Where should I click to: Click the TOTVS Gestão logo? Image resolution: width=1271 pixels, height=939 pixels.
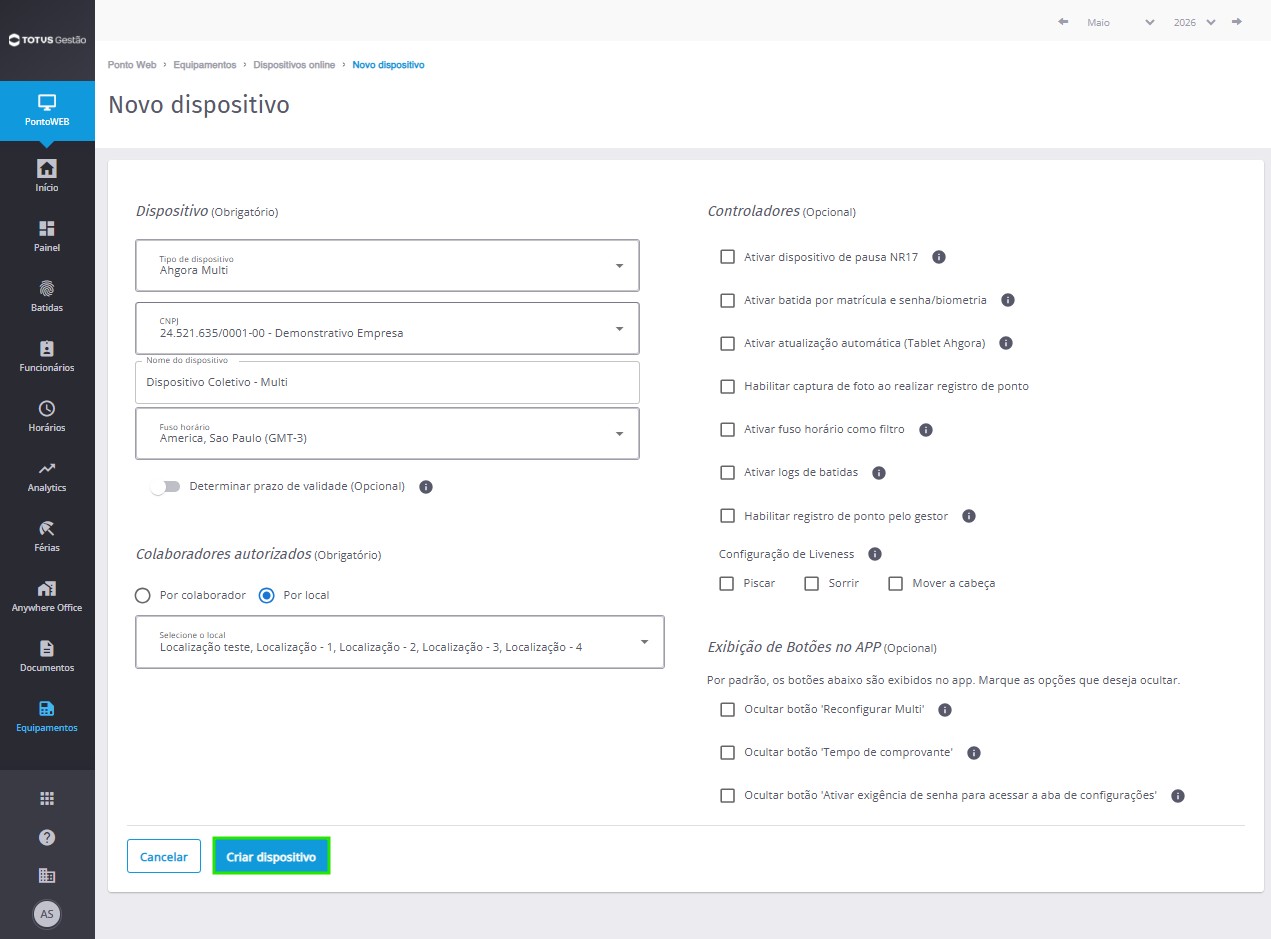[x=47, y=40]
